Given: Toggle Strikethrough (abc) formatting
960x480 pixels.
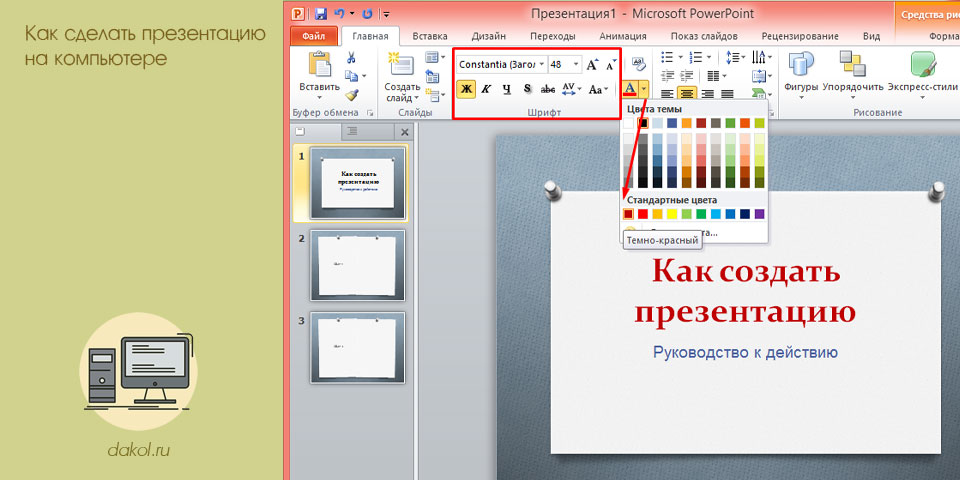Looking at the screenshot, I should click(548, 89).
